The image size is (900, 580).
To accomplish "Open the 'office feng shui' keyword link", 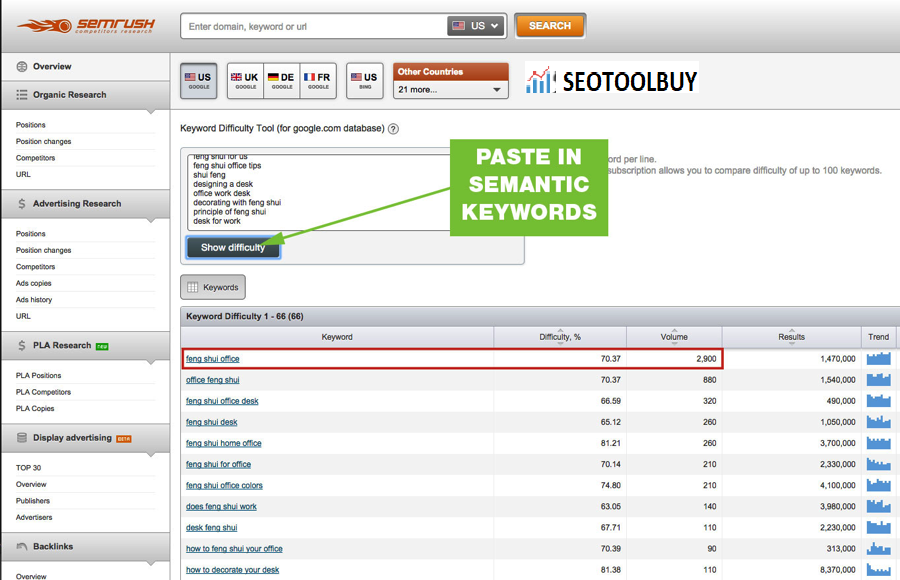I will pyautogui.click(x=212, y=380).
